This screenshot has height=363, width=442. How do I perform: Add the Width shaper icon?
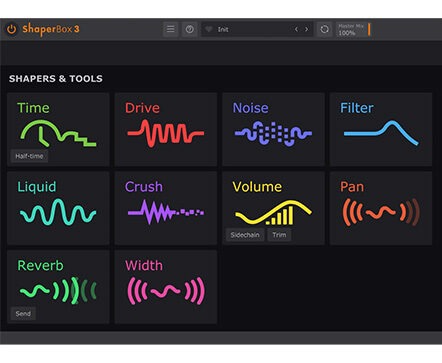[x=166, y=291]
